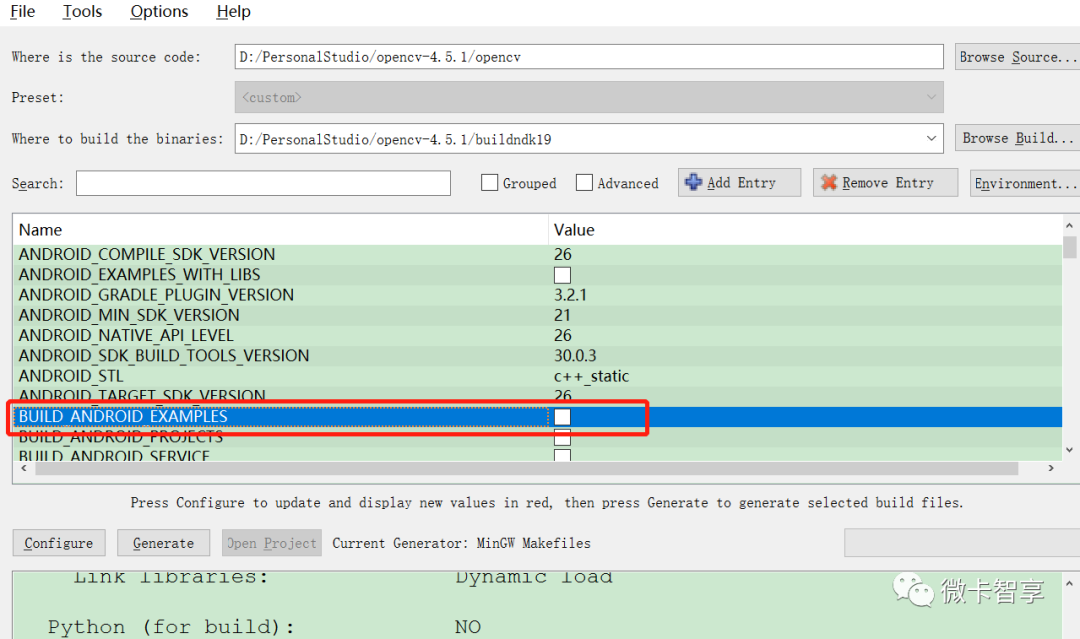
Task: Toggle the Advanced checkbox
Action: point(584,182)
